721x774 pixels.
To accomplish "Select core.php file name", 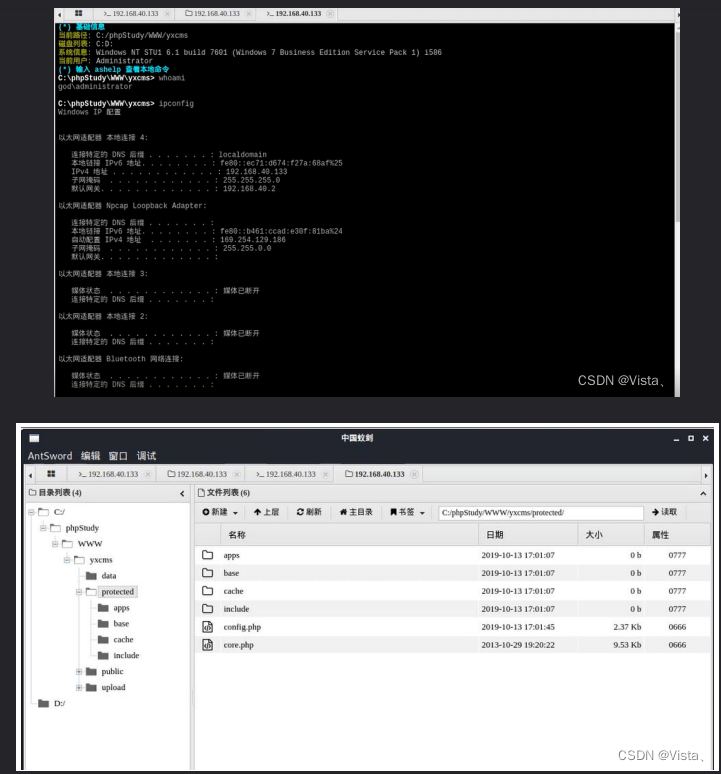I will click(x=238, y=645).
